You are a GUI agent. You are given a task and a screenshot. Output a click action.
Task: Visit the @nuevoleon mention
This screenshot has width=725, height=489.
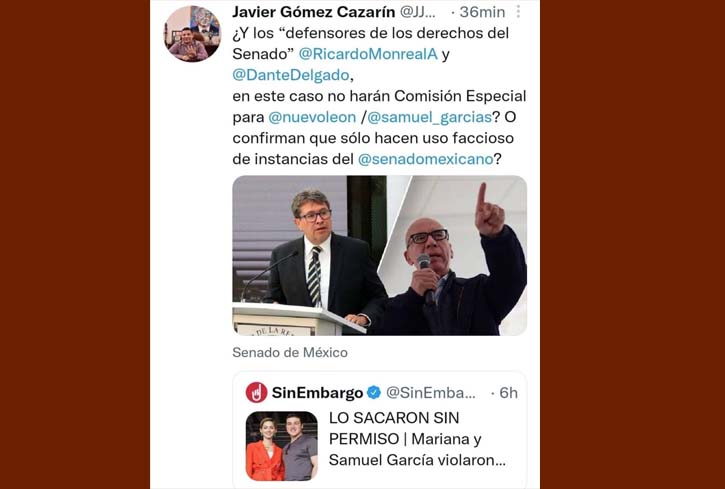click(x=312, y=117)
